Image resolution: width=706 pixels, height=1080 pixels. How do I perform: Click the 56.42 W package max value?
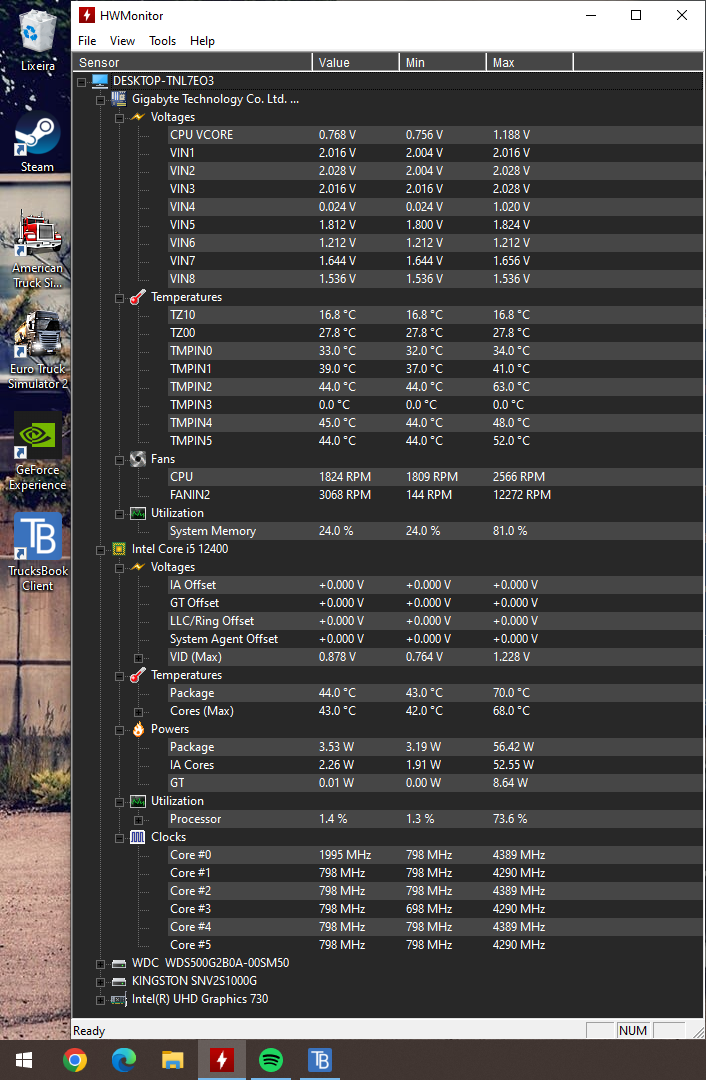click(x=514, y=747)
